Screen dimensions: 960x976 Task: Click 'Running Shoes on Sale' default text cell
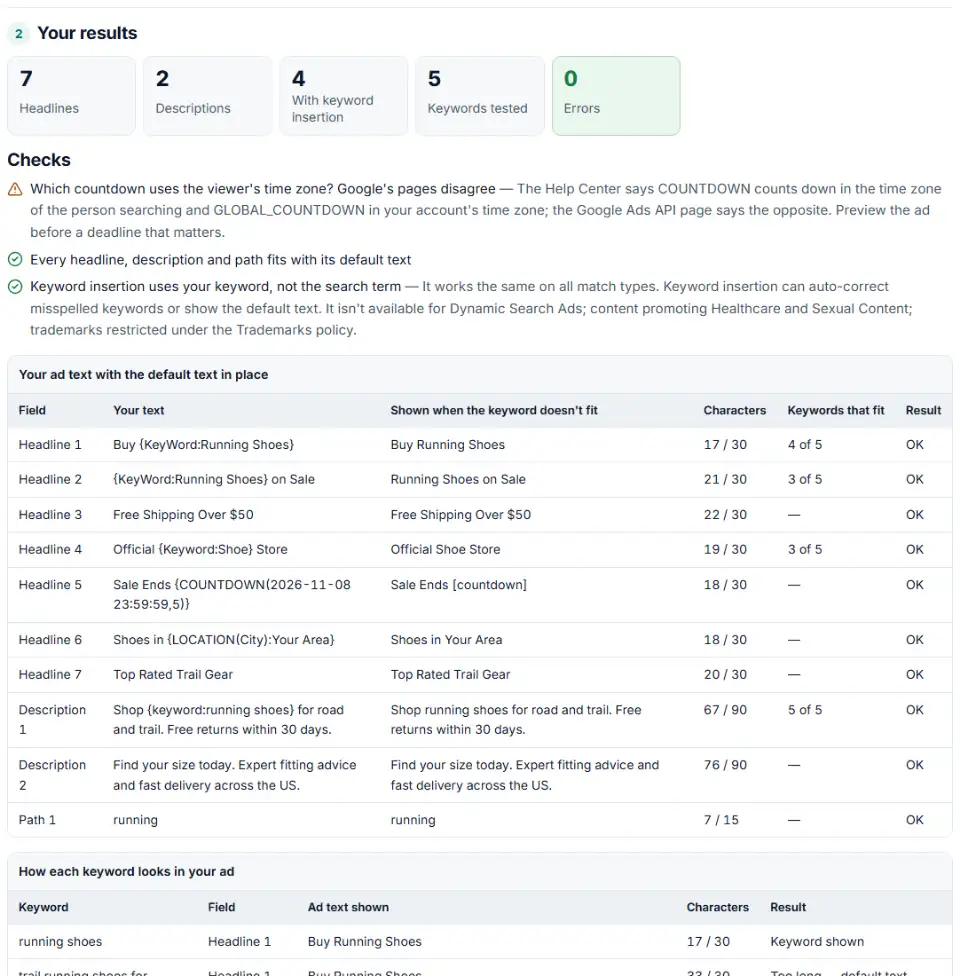[x=458, y=479]
